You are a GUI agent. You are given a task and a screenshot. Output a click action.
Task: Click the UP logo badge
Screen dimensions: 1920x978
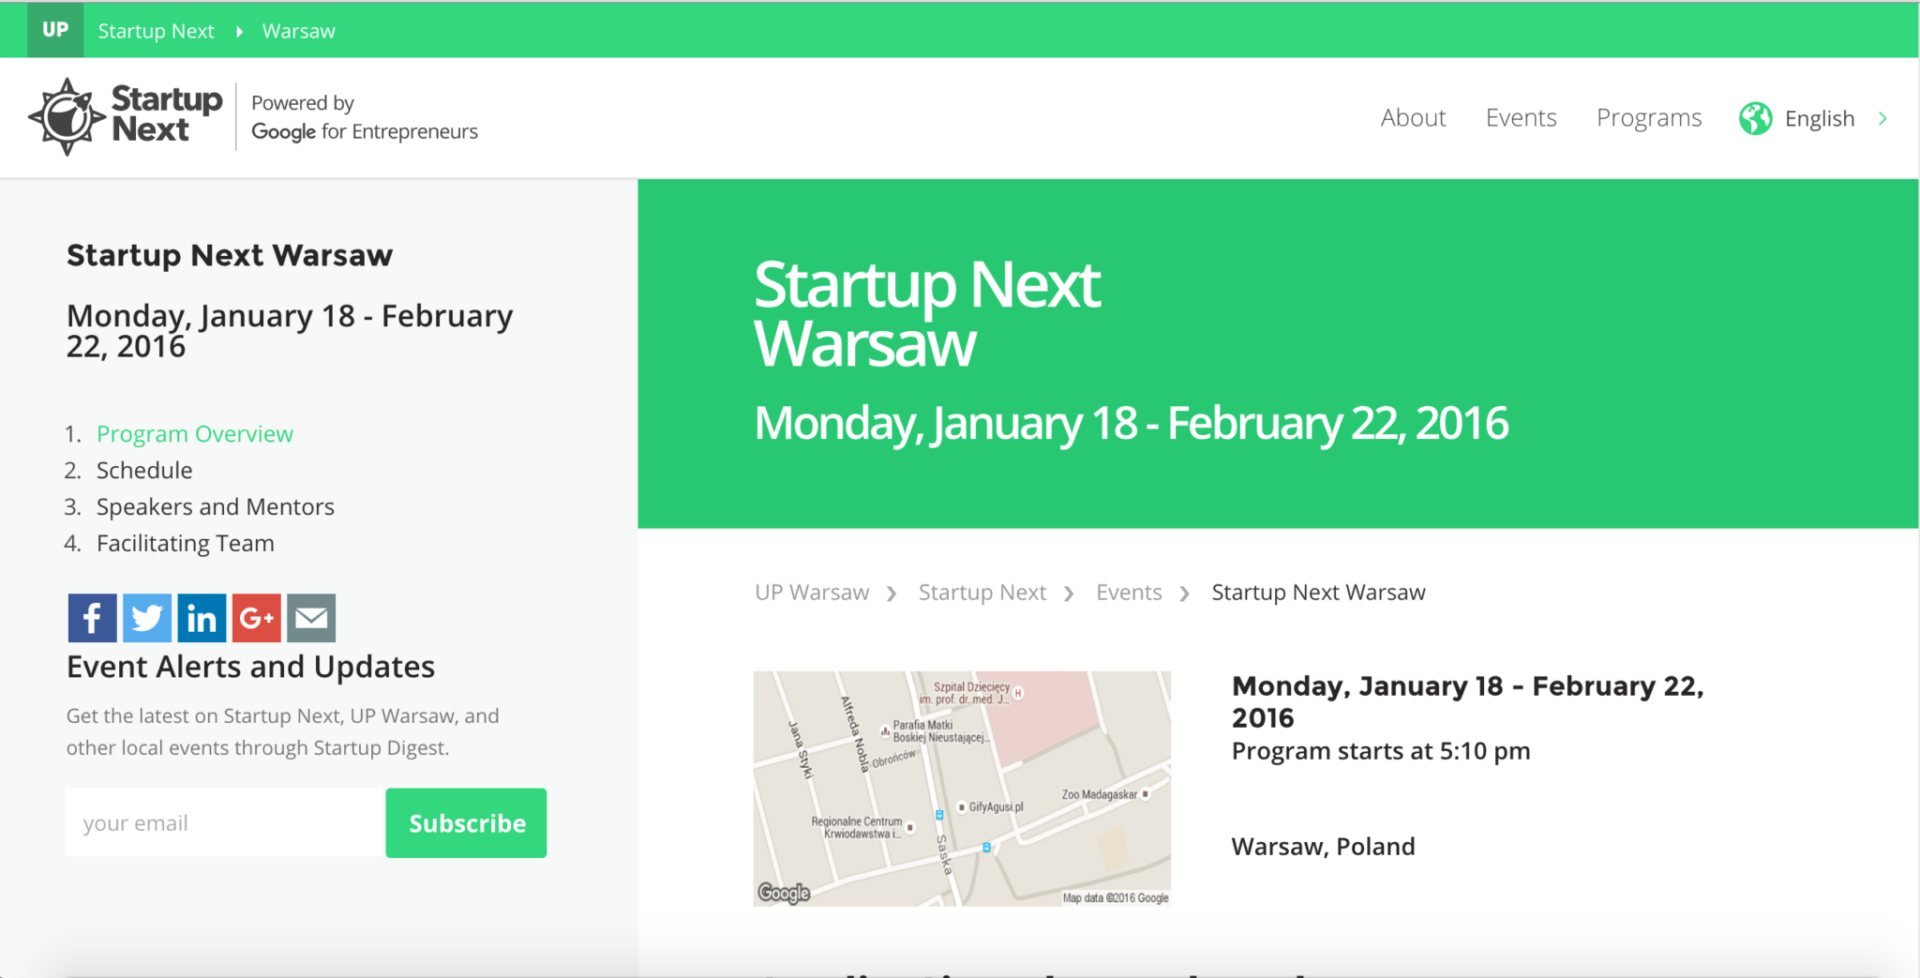[x=55, y=30]
